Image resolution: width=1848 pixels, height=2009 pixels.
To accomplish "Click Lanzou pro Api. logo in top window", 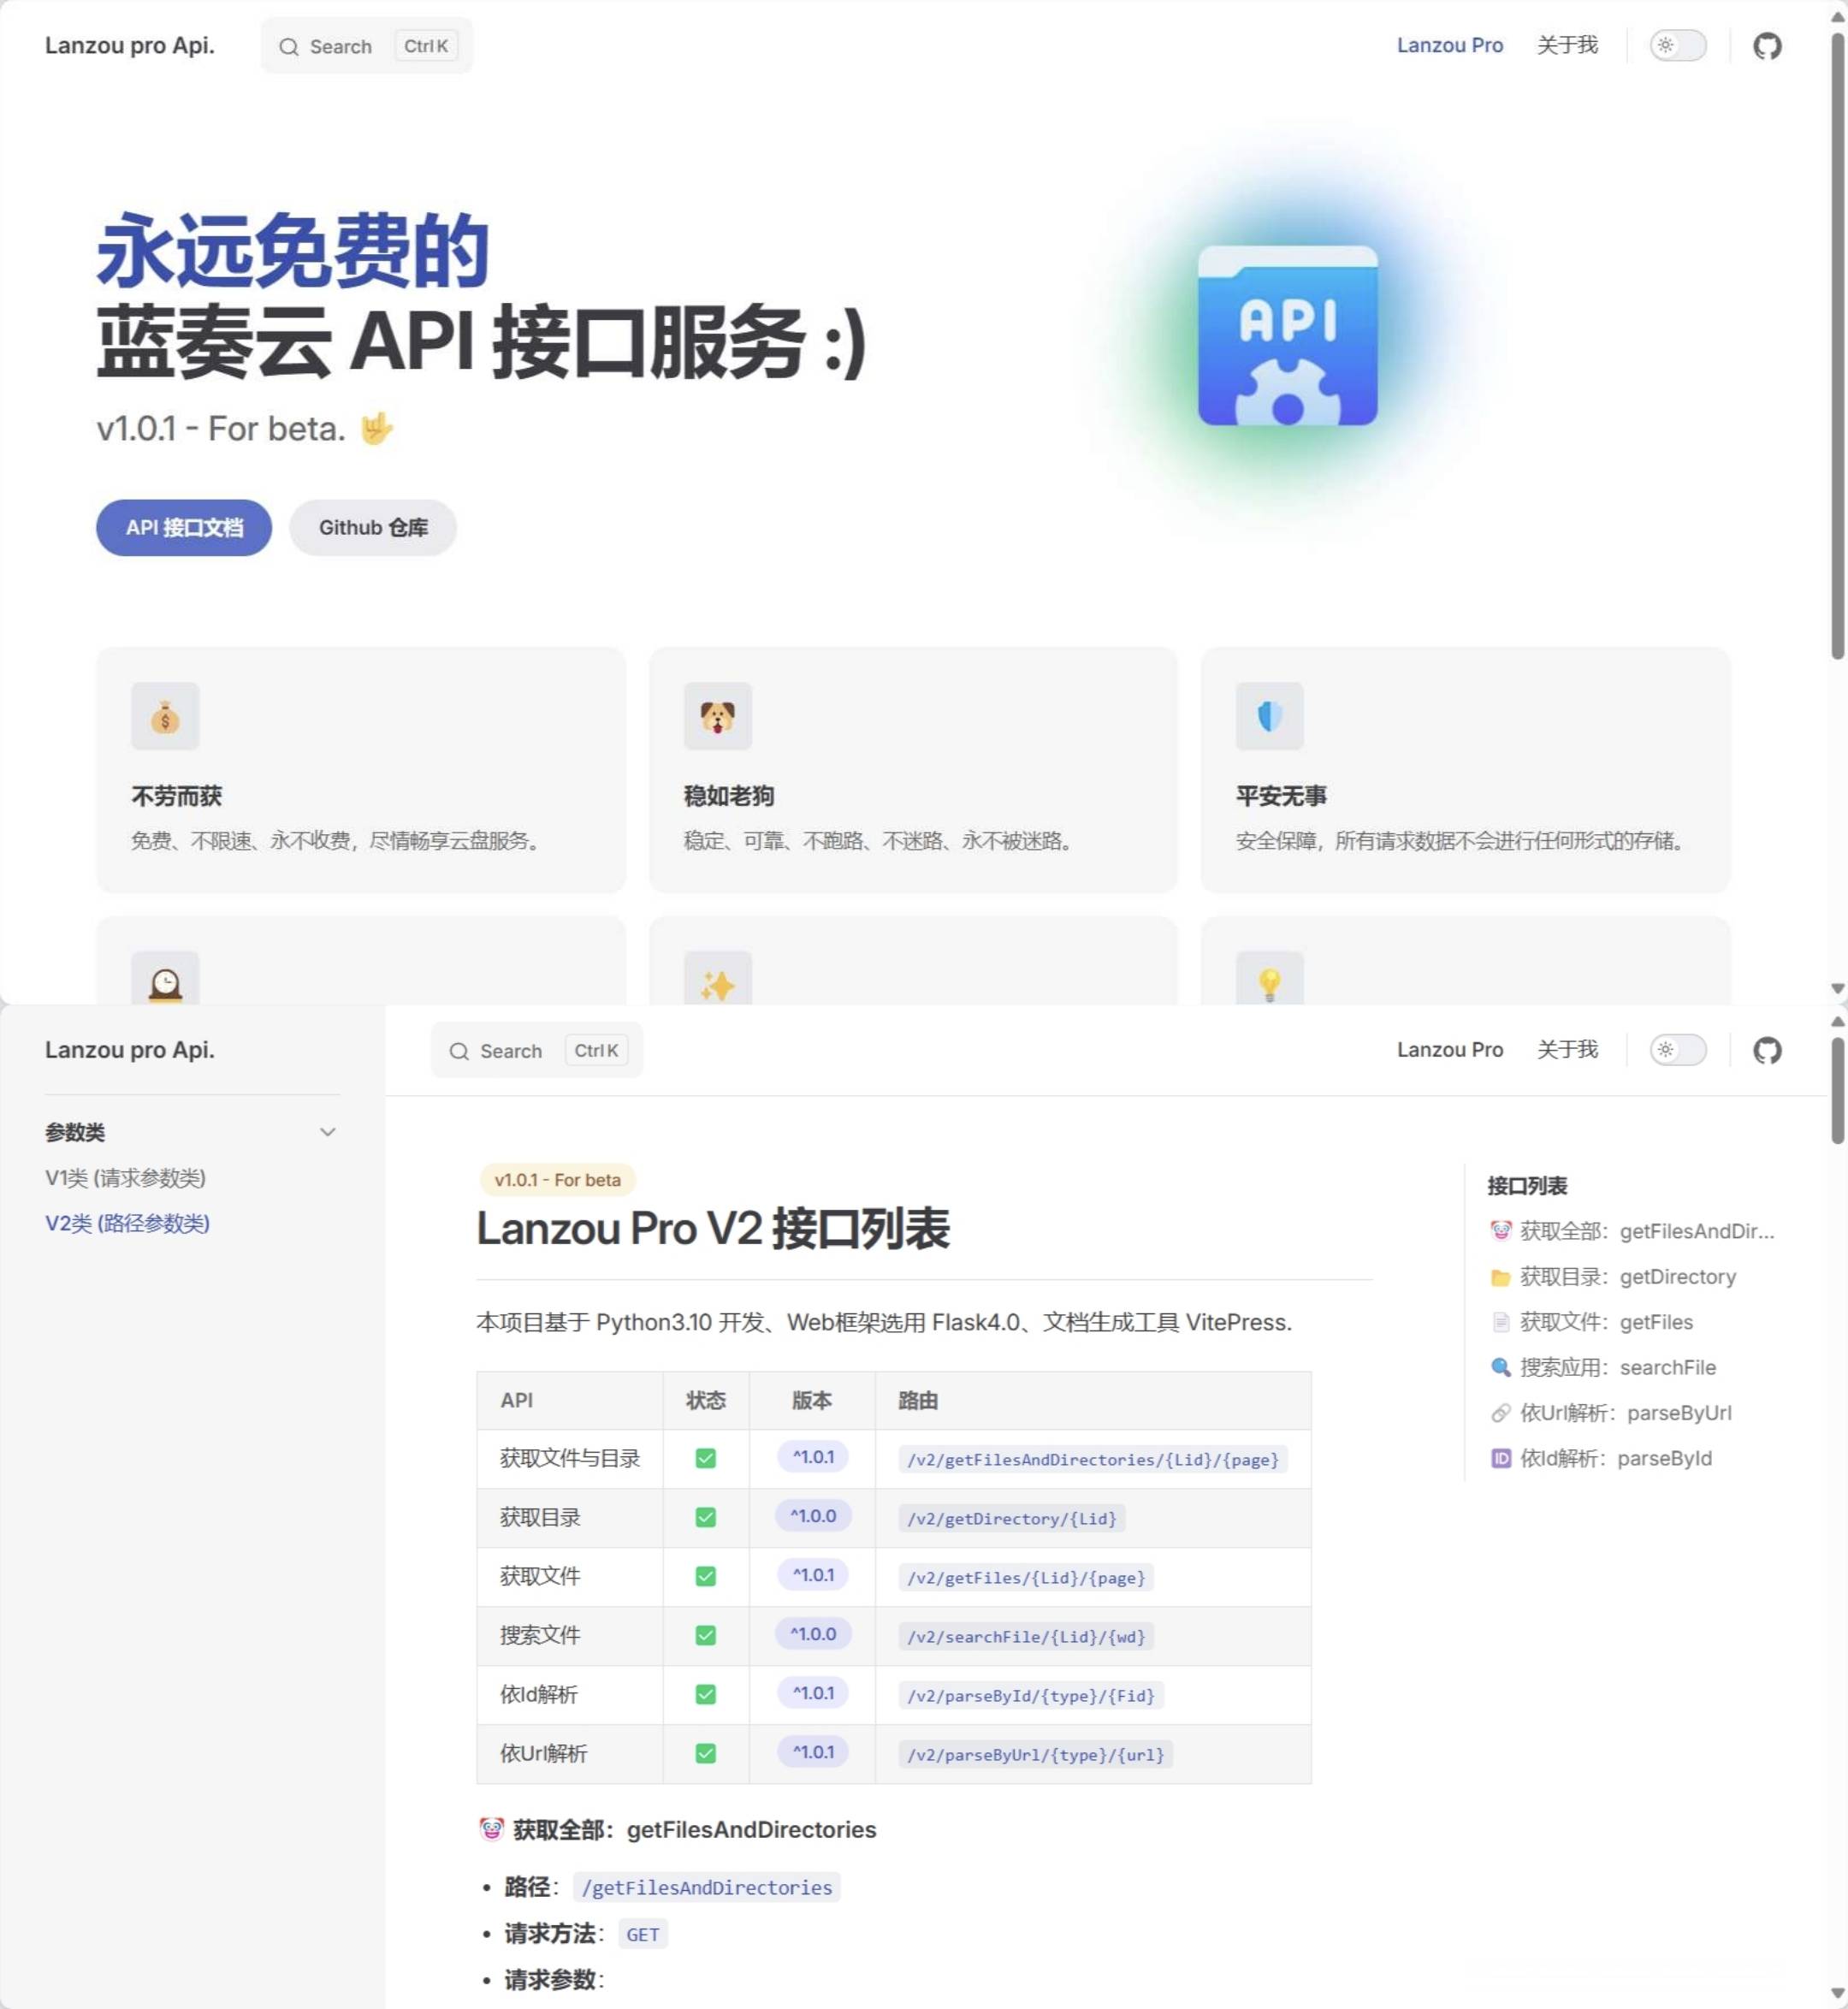I will coord(130,45).
